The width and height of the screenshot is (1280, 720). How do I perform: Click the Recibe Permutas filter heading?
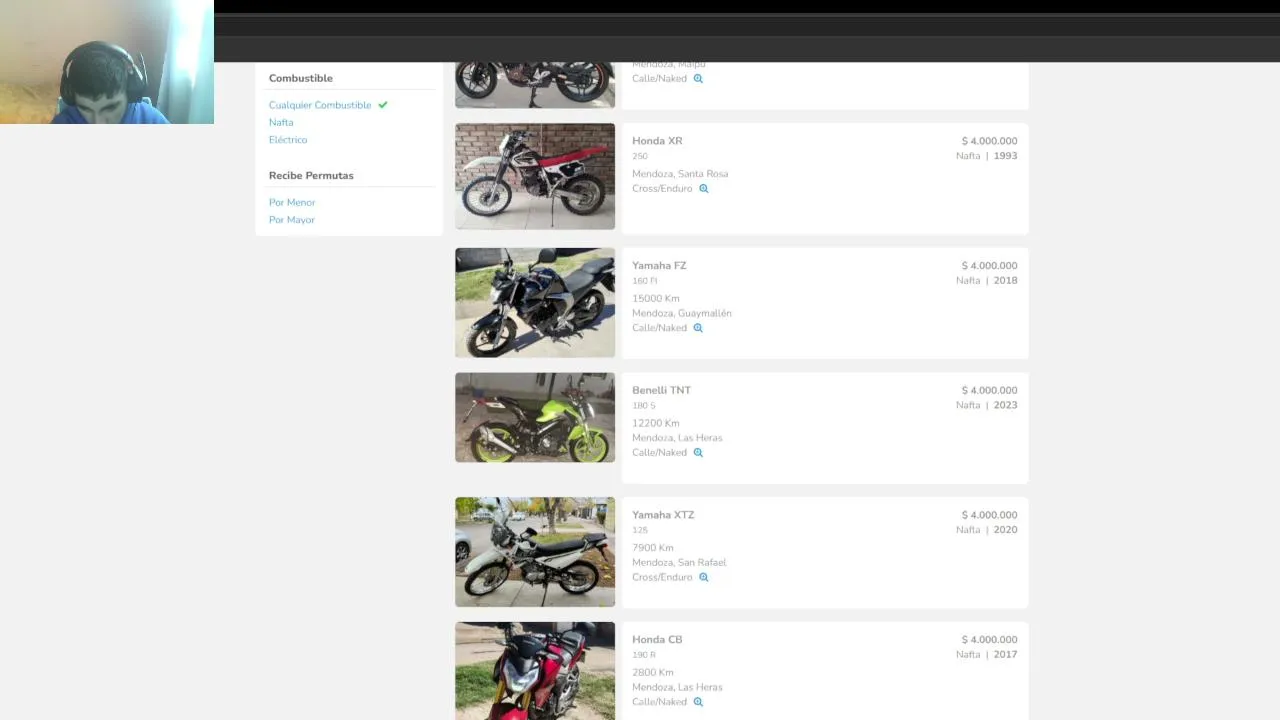pos(311,176)
